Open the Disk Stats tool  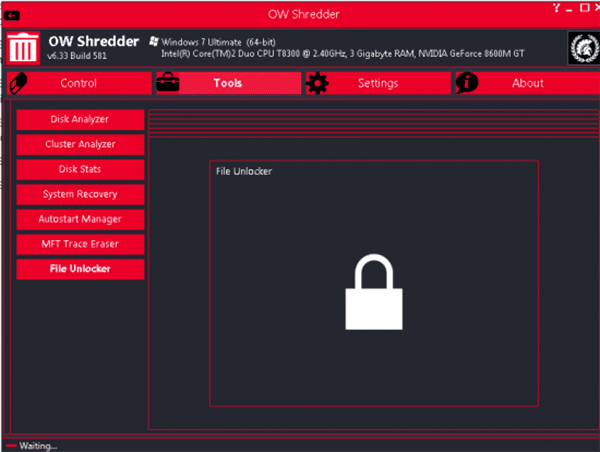click(80, 169)
